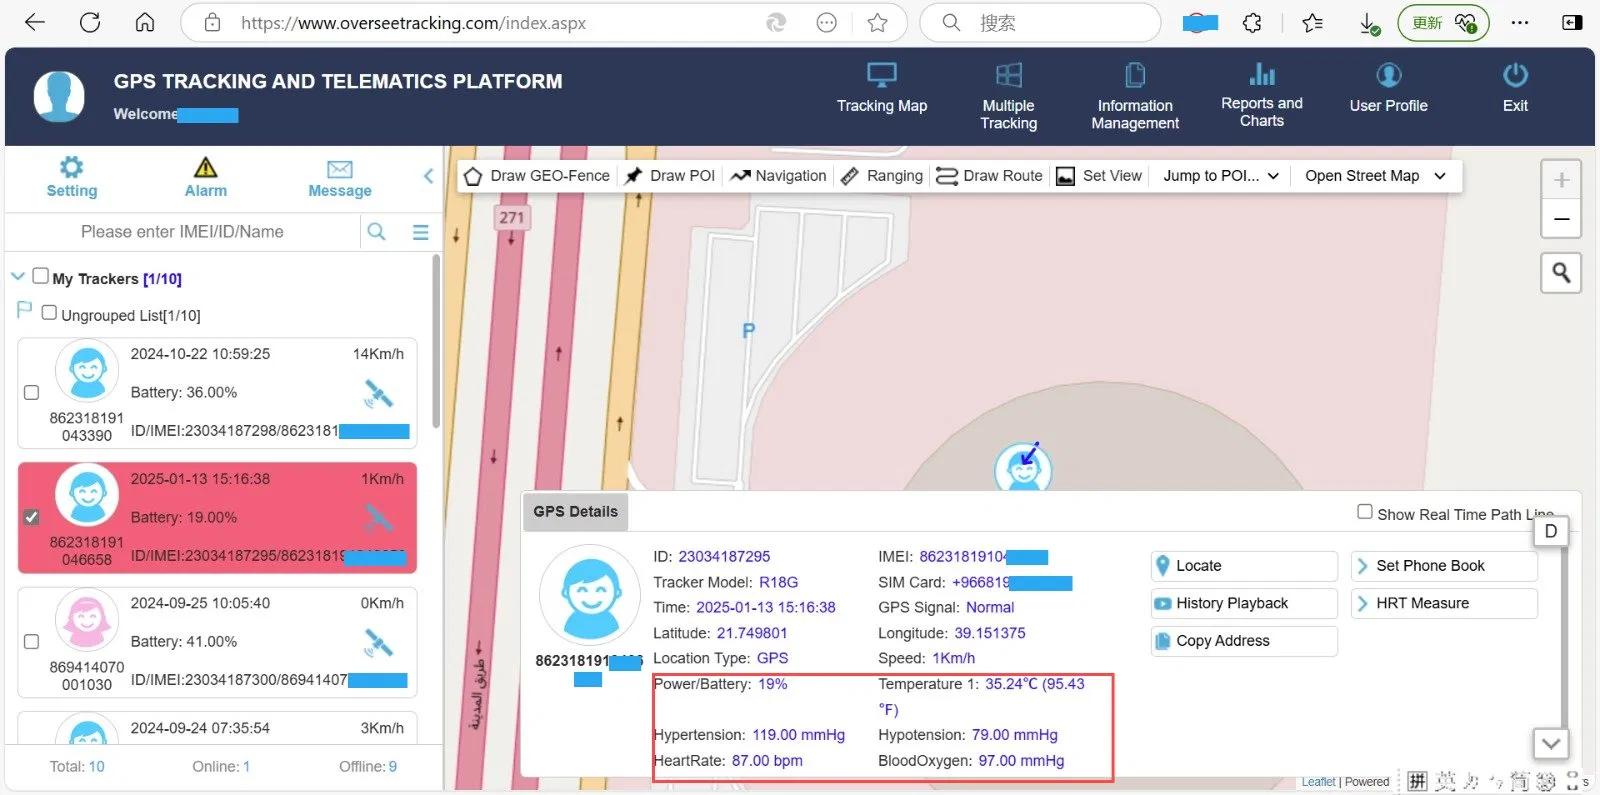The image size is (1600, 795).
Task: Collapse the left tracker panel arrow
Action: [x=428, y=177]
